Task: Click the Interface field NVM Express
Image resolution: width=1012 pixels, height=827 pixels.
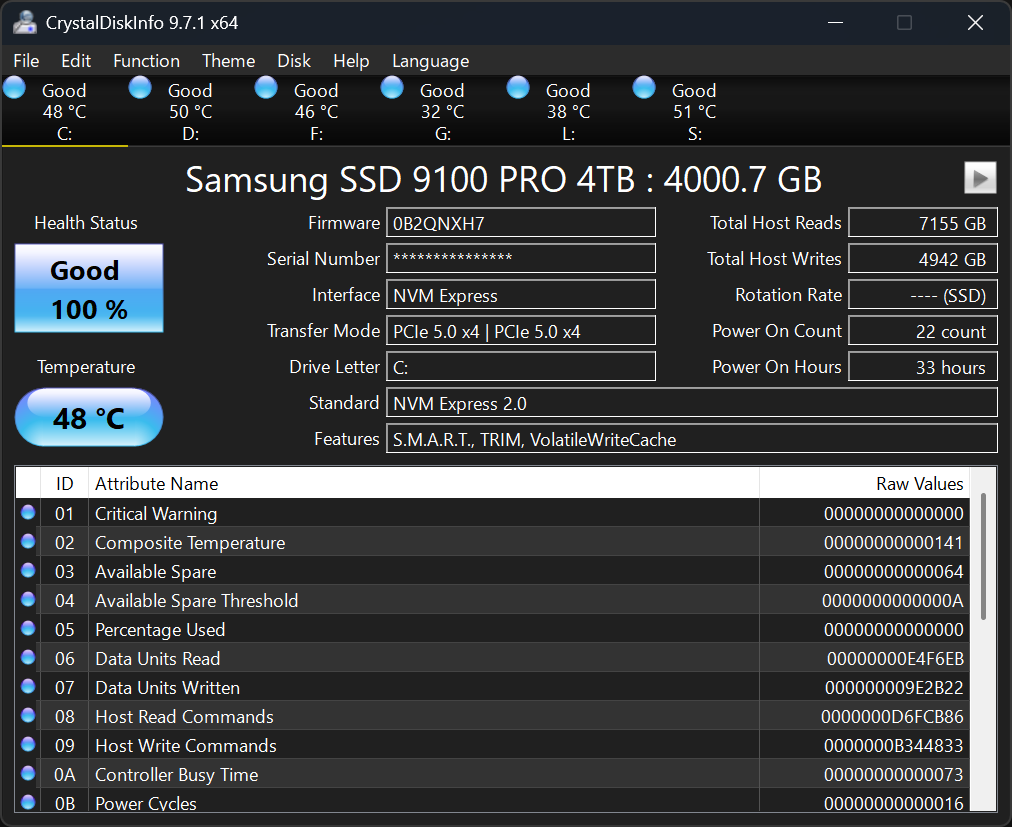Action: pyautogui.click(x=521, y=295)
